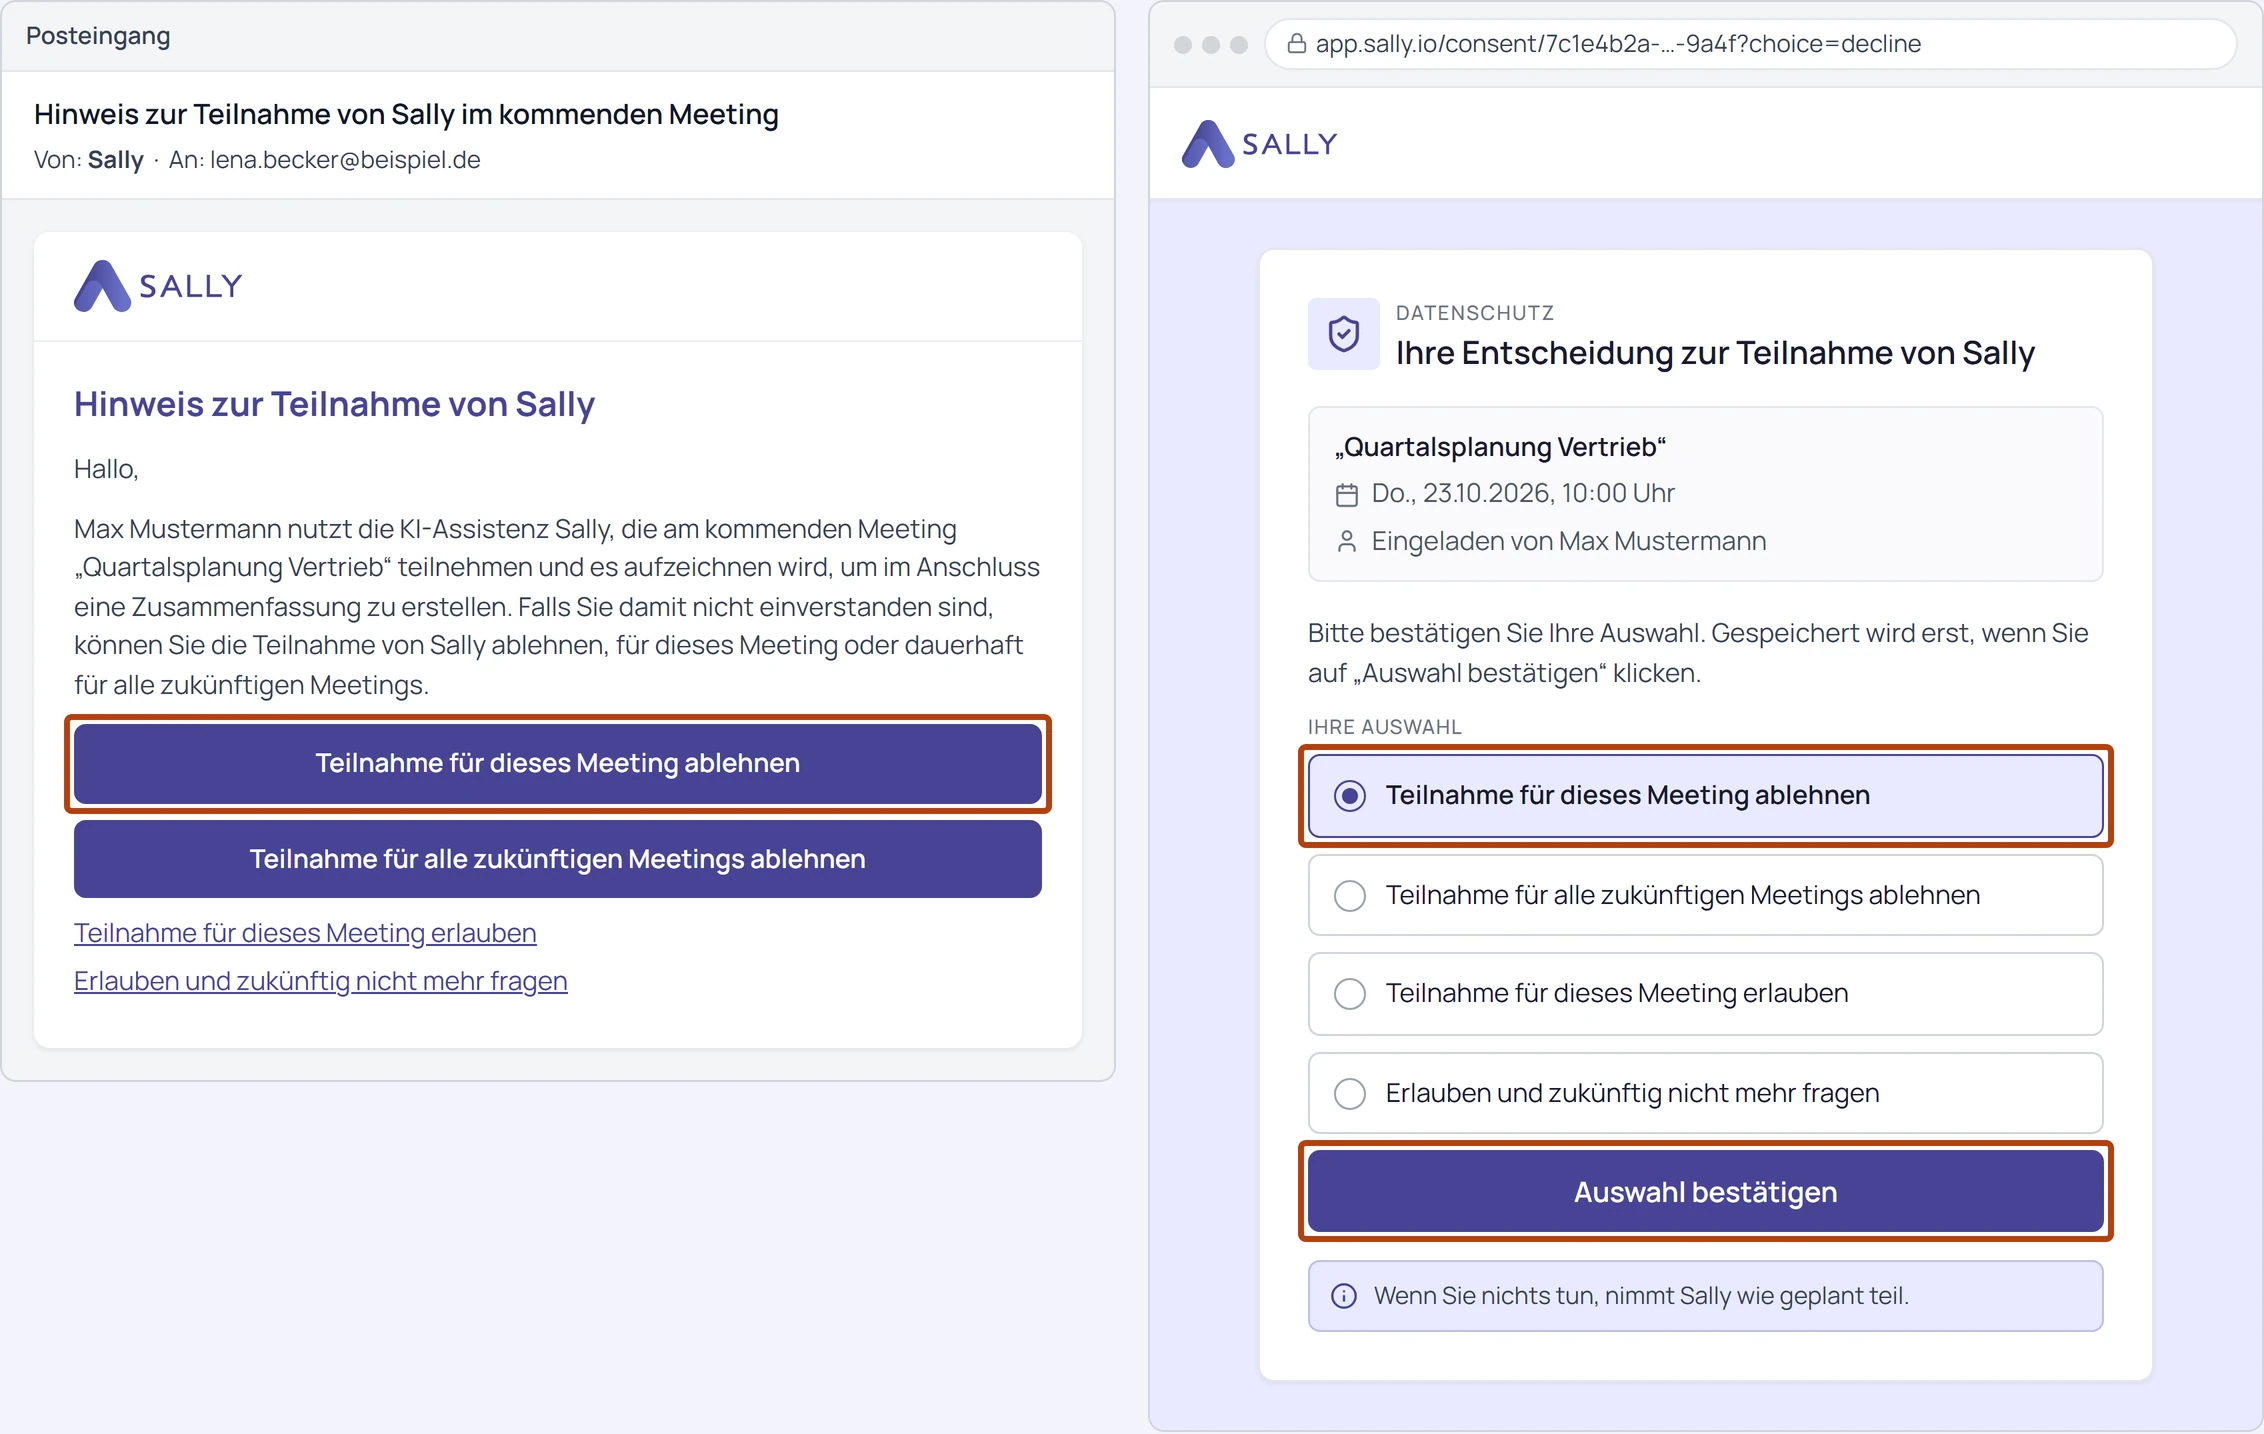2264x1434 pixels.
Task: Click the Sally logo in the email
Action: (x=158, y=286)
